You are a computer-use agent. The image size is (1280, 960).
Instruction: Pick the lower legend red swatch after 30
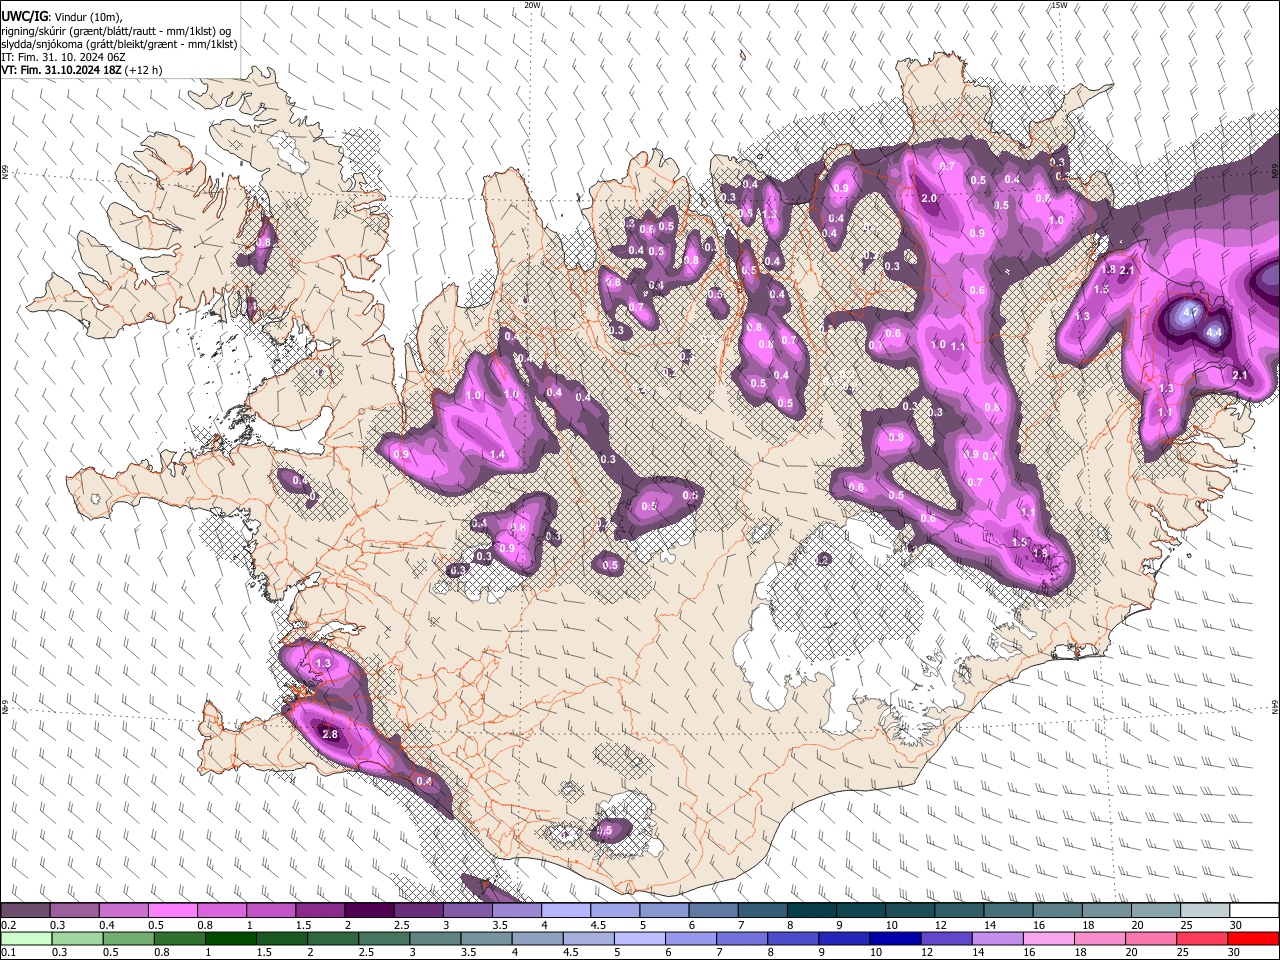click(1254, 938)
